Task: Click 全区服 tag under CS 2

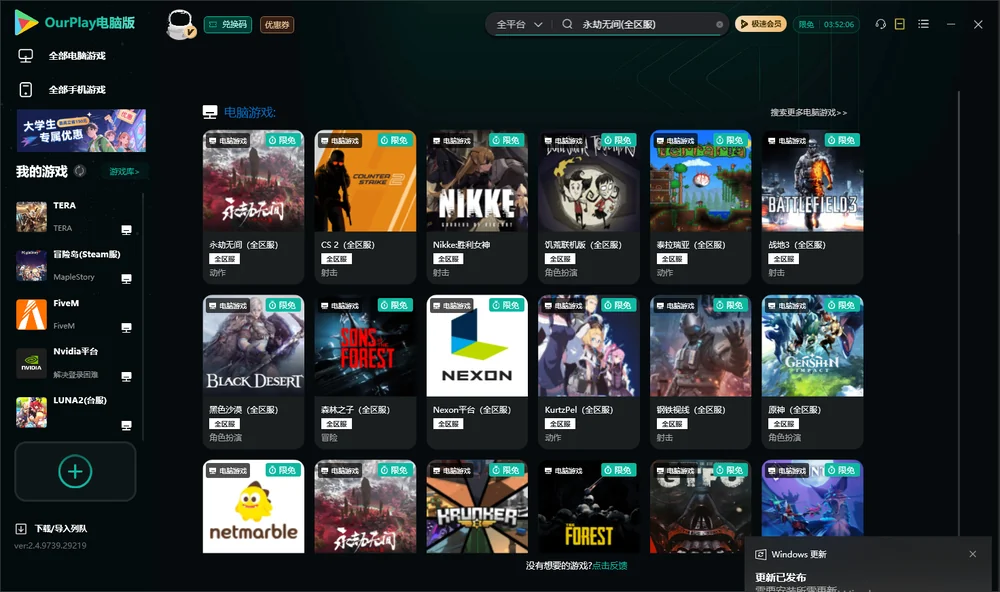Action: [x=336, y=259]
